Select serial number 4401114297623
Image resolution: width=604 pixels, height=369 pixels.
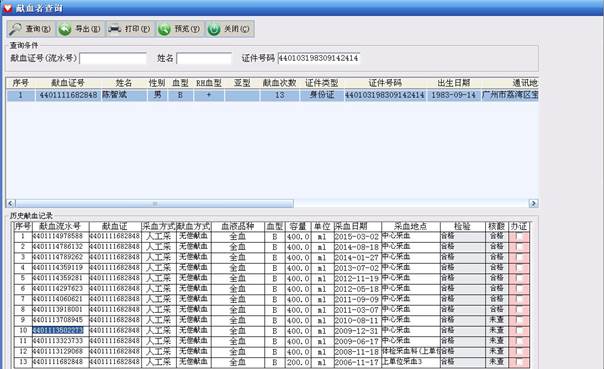60,288
